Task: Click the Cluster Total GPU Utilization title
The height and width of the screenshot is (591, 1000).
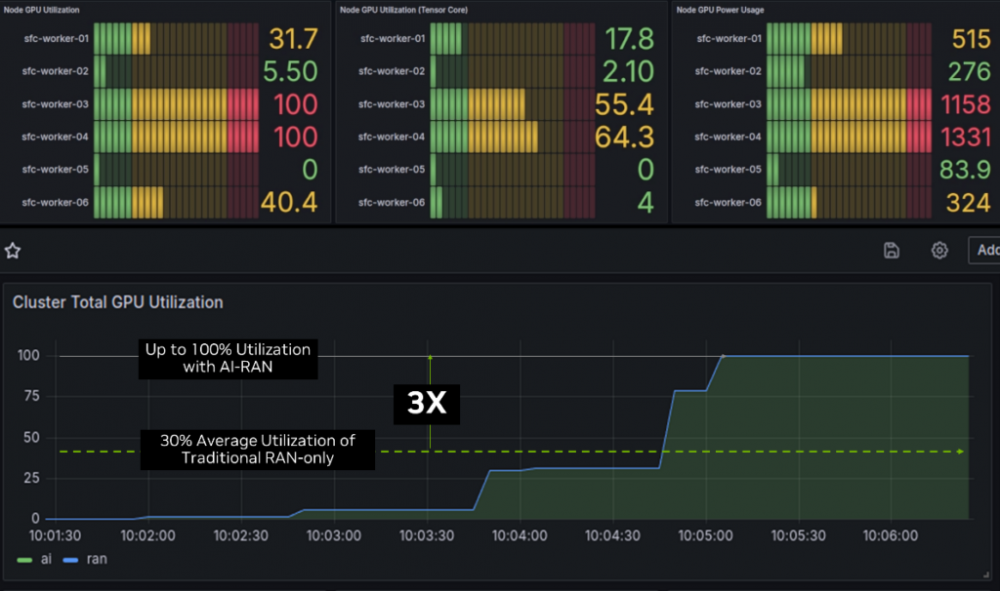Action: coord(117,302)
